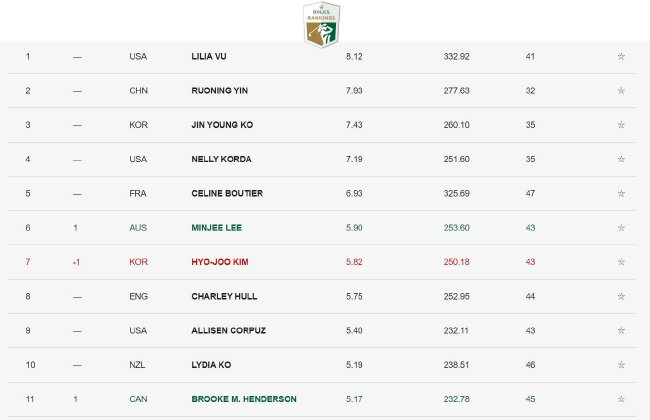
Task: Click star icon beside Hyo-Joo Kim
Action: [x=621, y=262]
